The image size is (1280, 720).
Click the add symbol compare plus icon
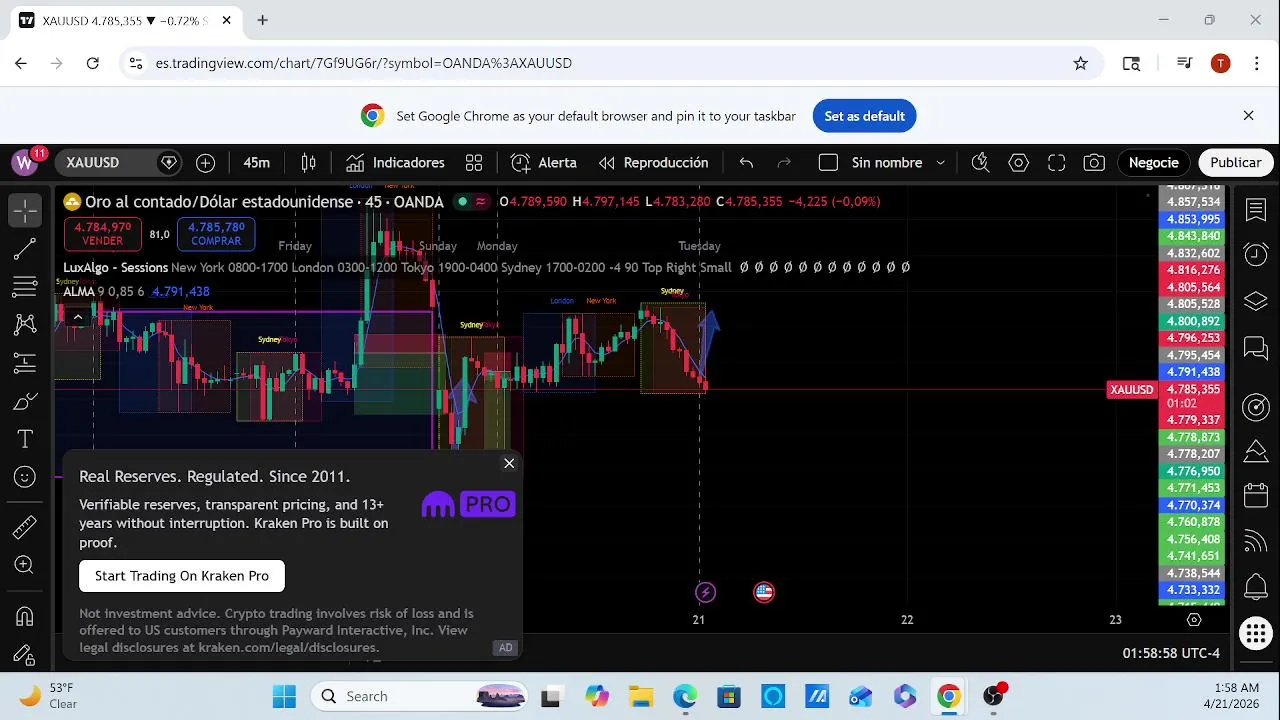[206, 162]
